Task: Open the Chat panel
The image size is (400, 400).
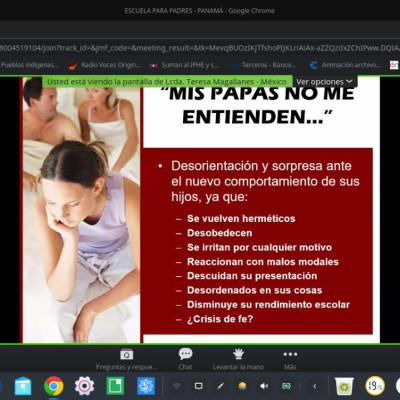Action: (185, 359)
